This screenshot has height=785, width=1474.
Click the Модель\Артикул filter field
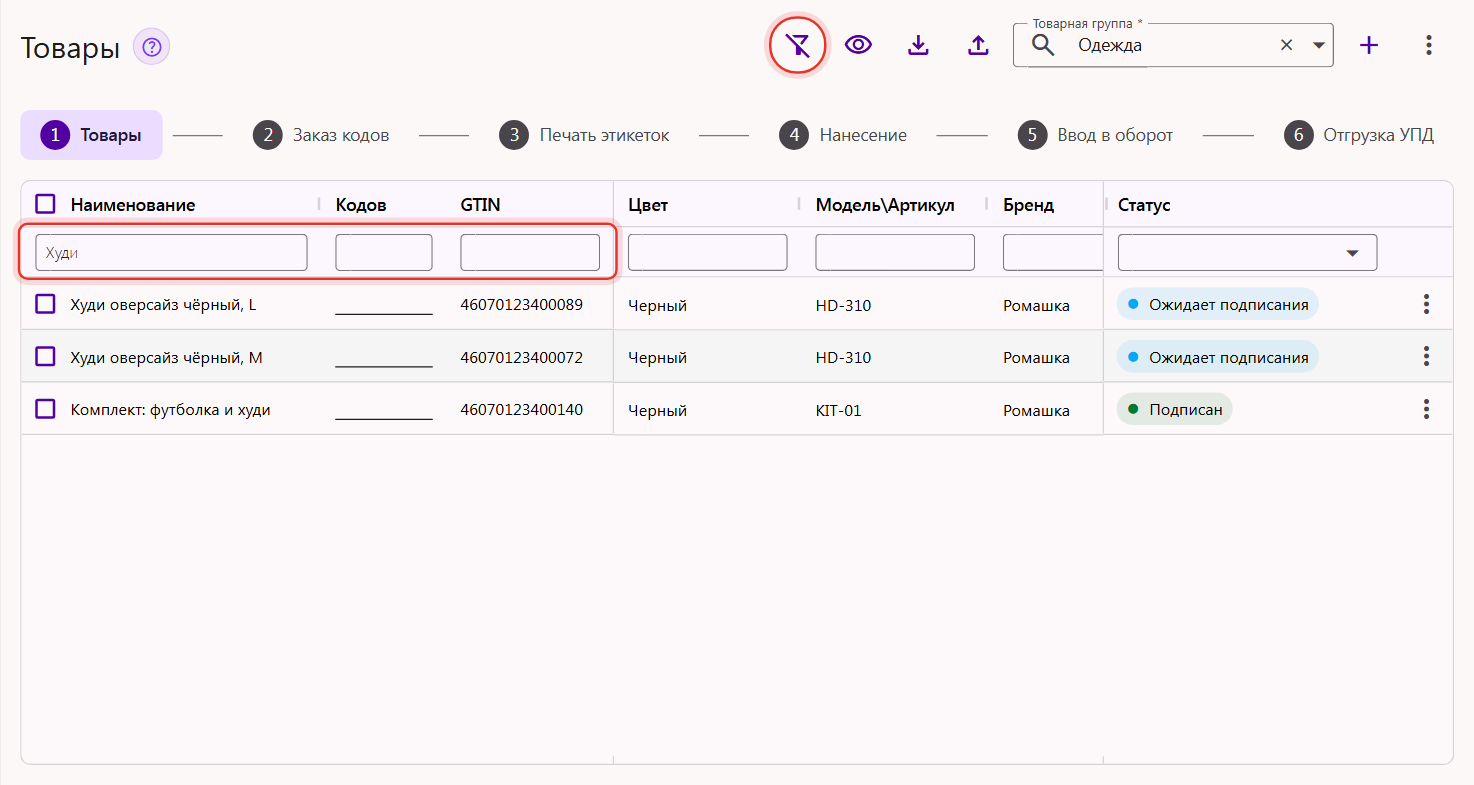895,252
